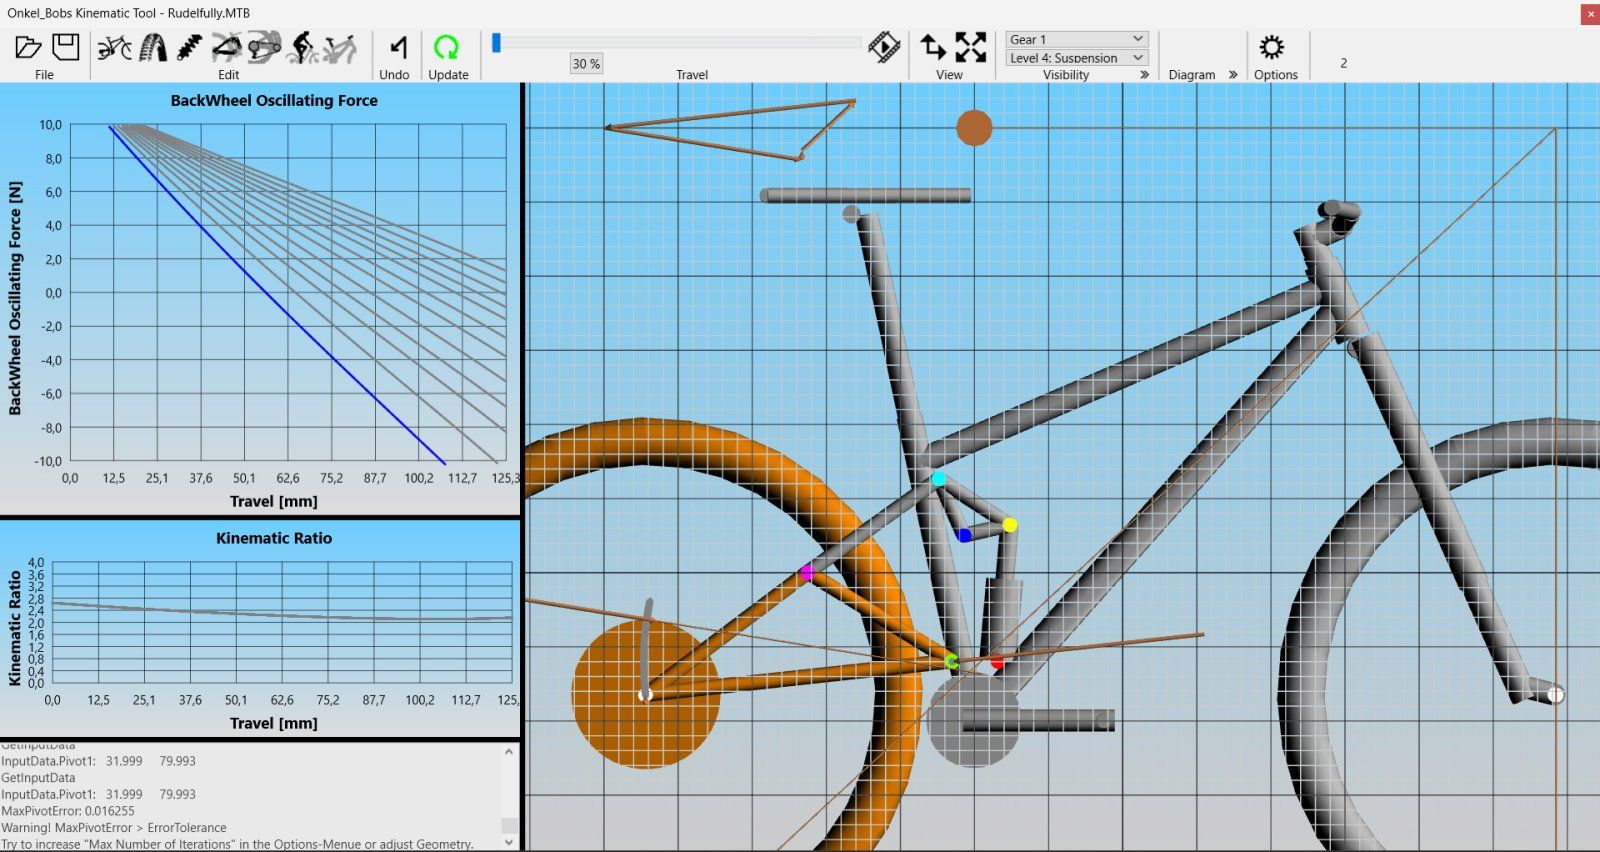Screen dimensions: 1600x852
Task: Save the file using floppy disk icon
Action: tap(66, 47)
